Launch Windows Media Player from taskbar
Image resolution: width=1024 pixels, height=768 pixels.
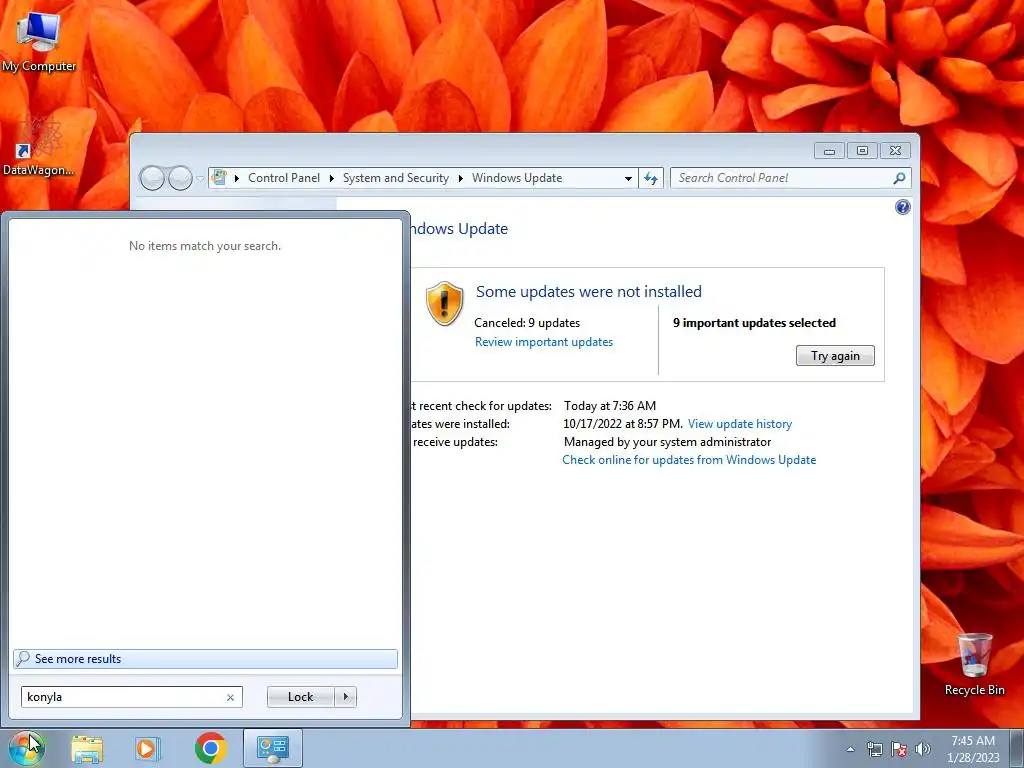[148, 748]
